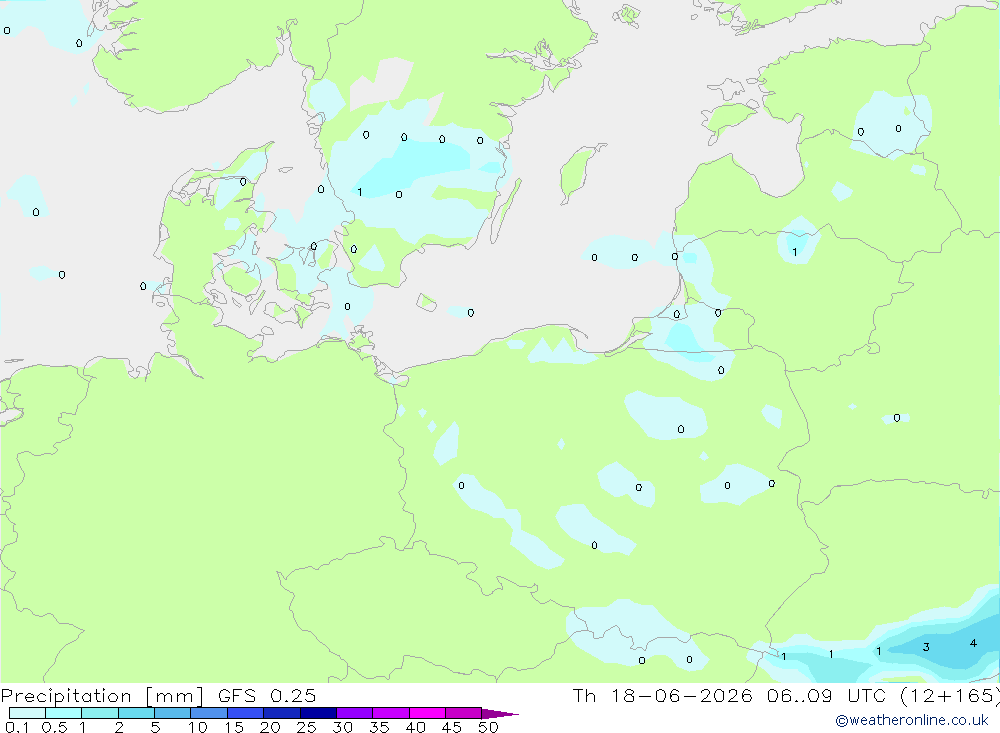Image resolution: width=1000 pixels, height=733 pixels.
Task: Choose the 2–5 mm legend color box
Action: pos(136,713)
